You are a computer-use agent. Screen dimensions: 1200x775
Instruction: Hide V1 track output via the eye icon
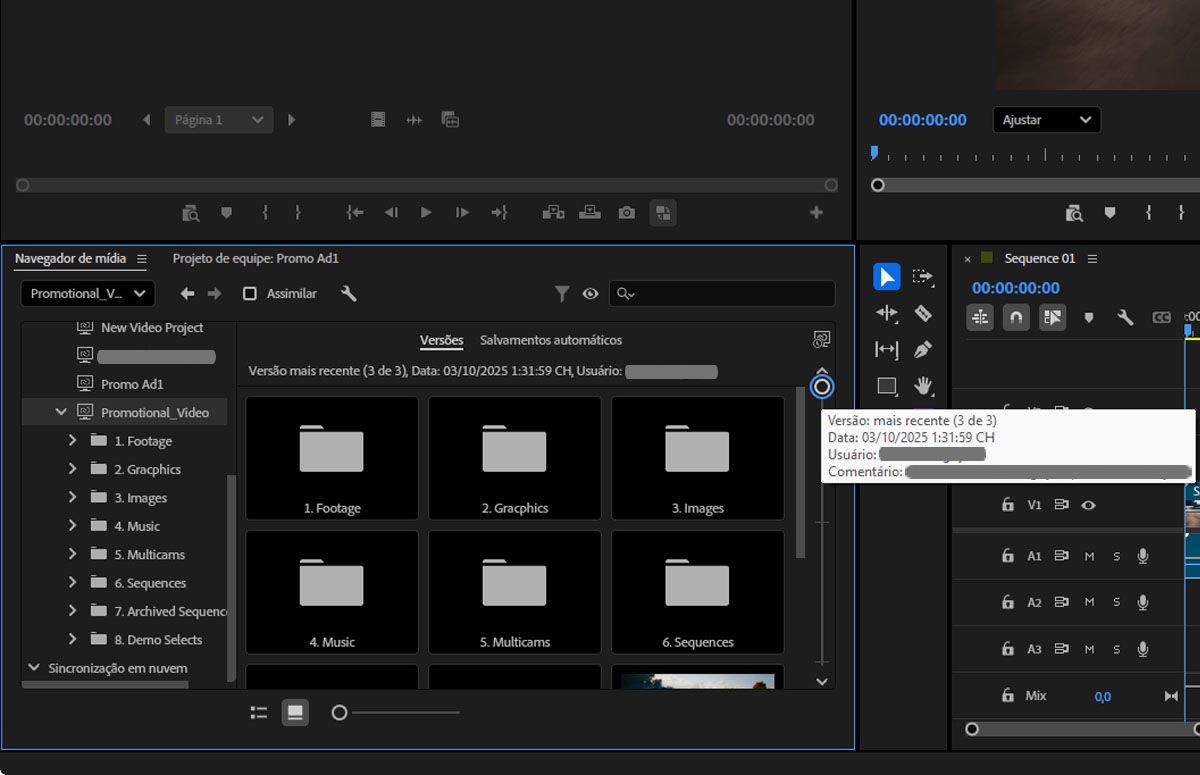pos(1089,505)
